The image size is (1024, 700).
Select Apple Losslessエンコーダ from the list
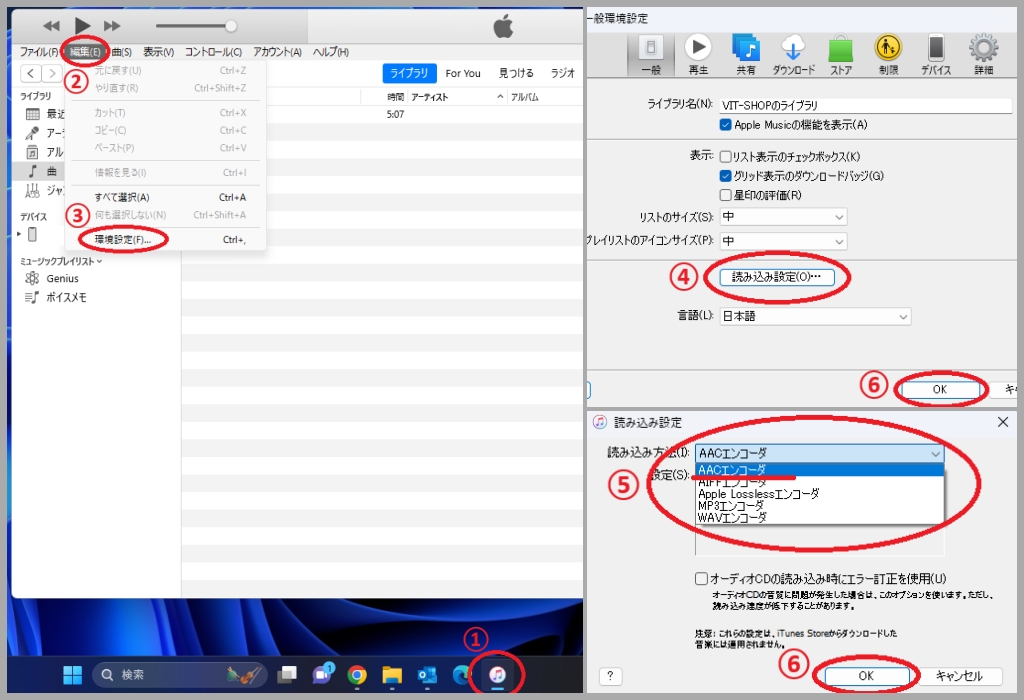820,494
